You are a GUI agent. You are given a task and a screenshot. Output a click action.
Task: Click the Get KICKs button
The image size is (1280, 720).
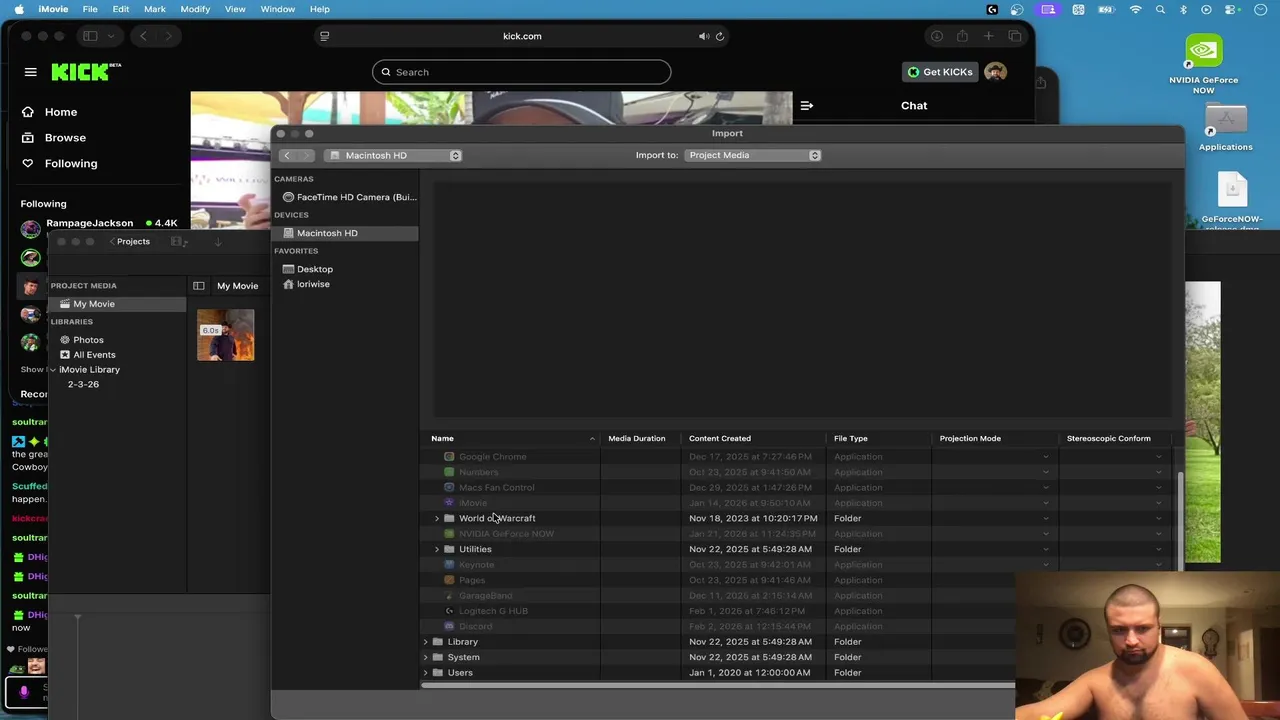pyautogui.click(x=939, y=72)
